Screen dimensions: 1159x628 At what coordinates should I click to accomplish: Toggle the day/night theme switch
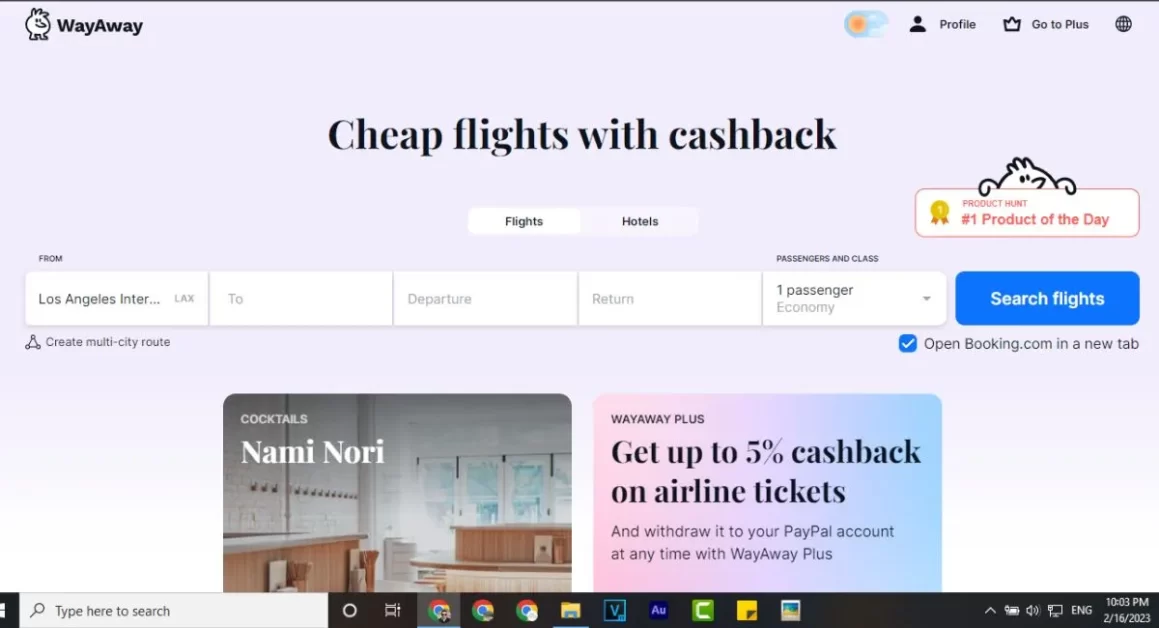click(866, 24)
